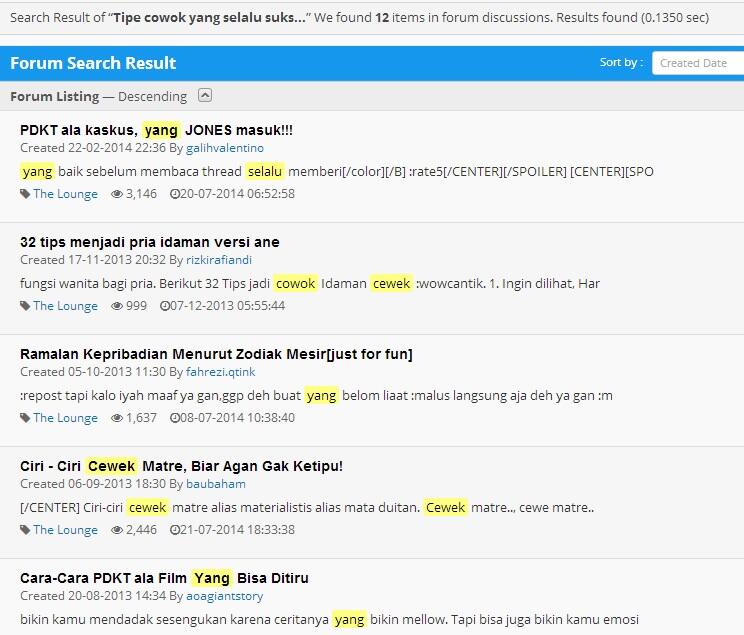Select snippet 'bikin kamu mendadak sesengukan'
The height and width of the screenshot is (635, 744).
(x=329, y=619)
